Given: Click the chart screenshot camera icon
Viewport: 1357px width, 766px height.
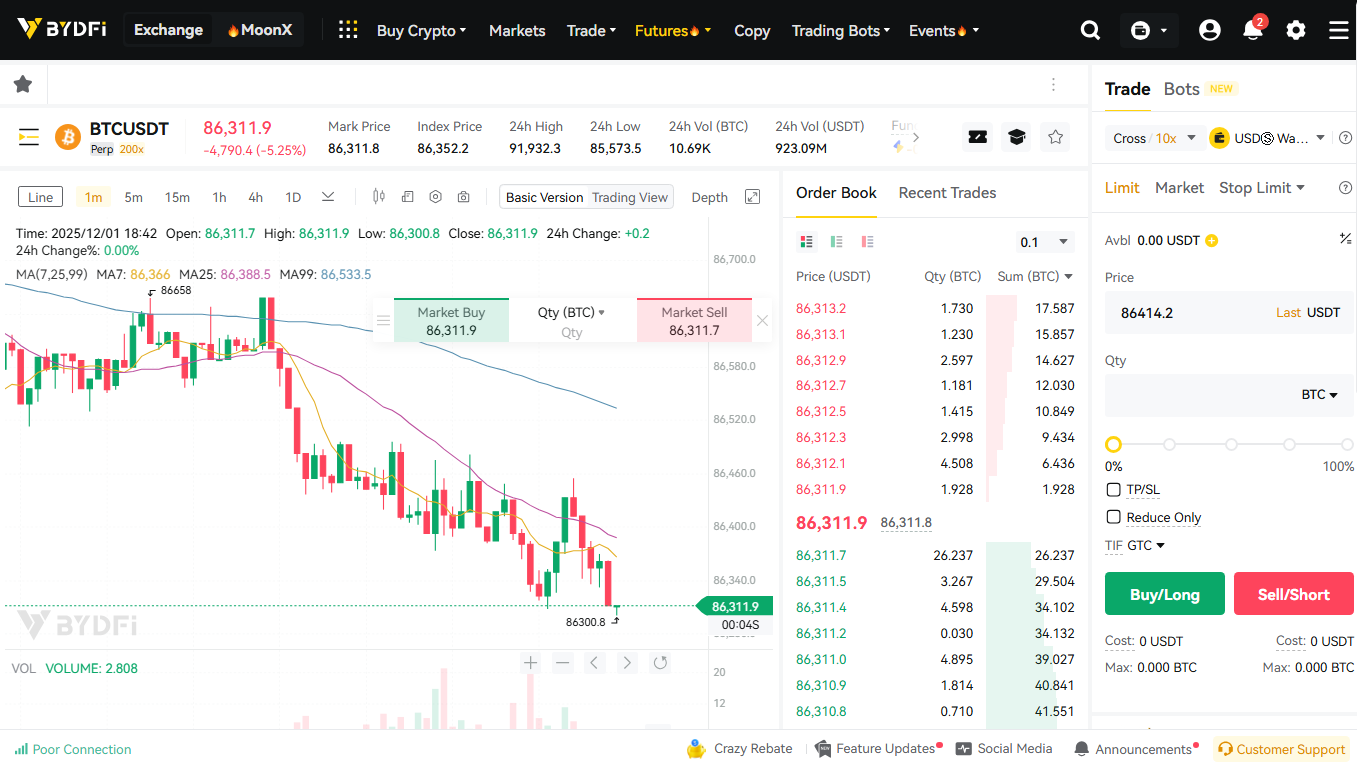Looking at the screenshot, I should tap(464, 197).
